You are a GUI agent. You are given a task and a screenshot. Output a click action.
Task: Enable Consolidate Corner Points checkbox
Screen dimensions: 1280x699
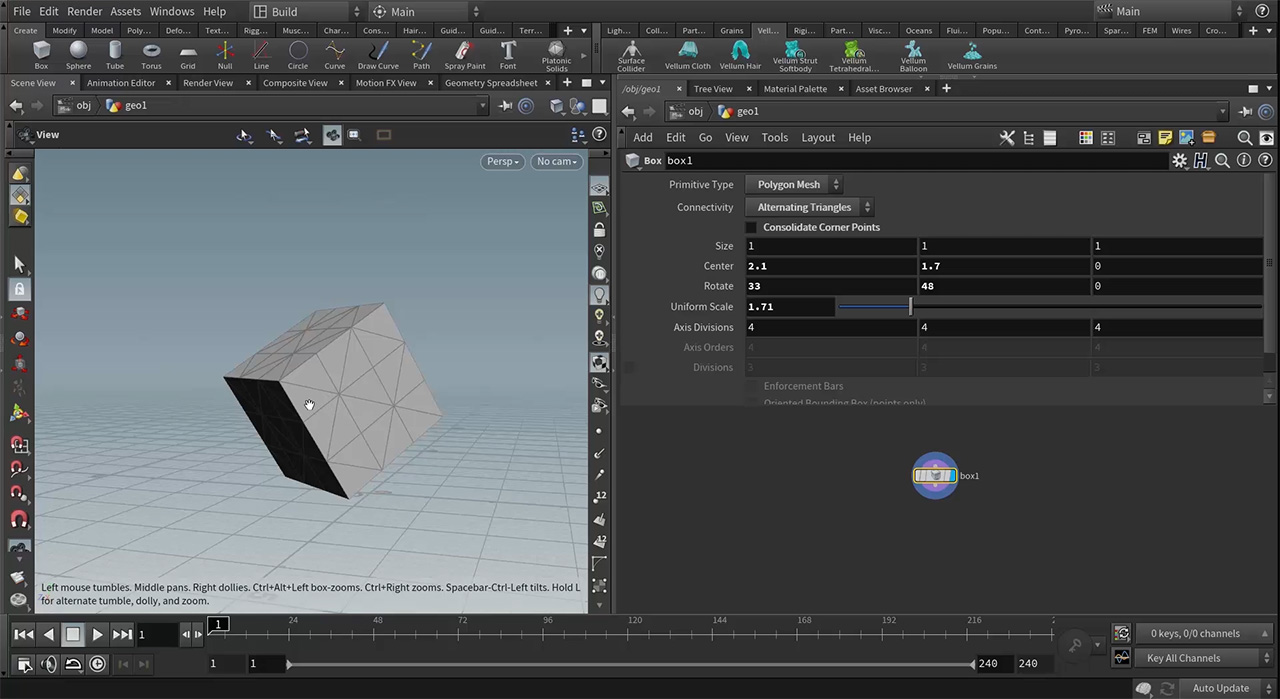751,227
